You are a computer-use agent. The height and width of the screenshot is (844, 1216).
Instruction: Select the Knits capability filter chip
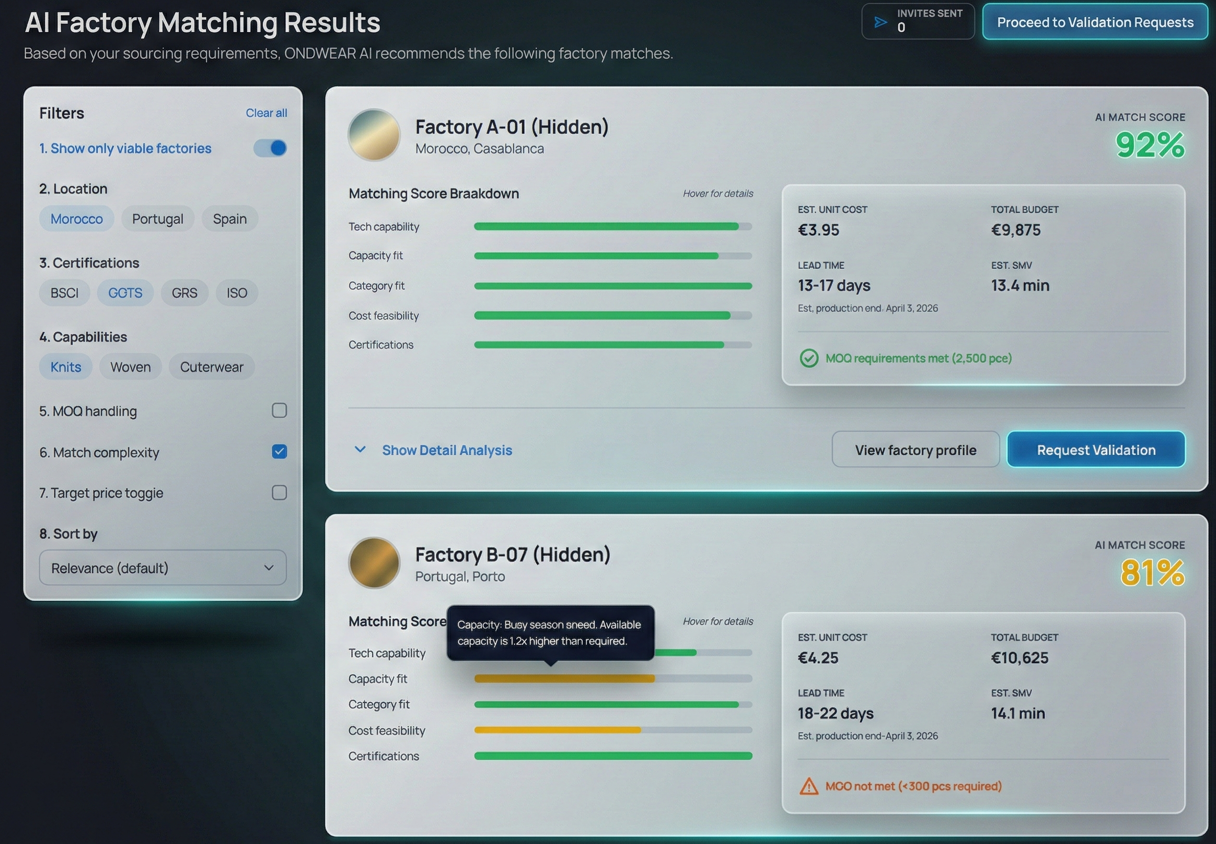[x=66, y=367]
